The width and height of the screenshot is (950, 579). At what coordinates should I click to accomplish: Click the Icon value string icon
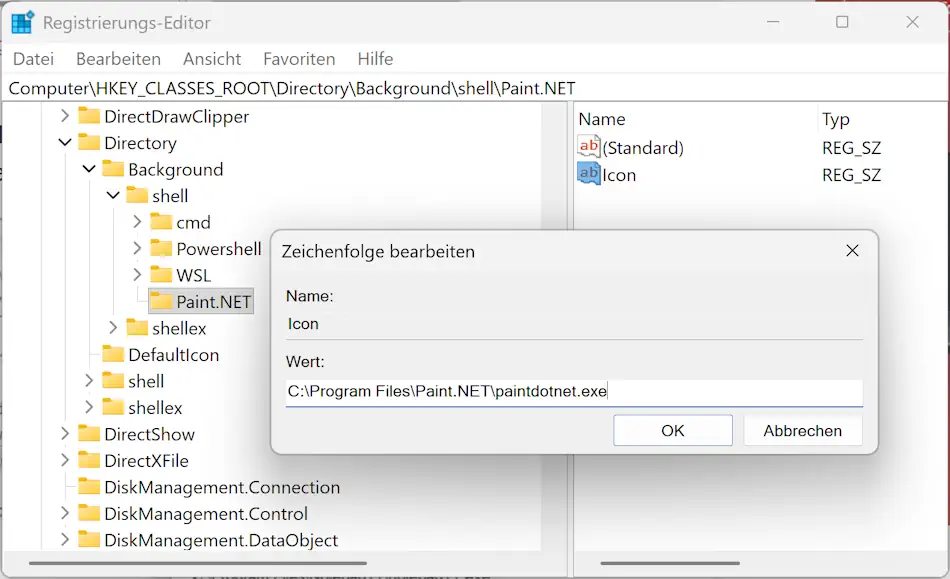coord(589,174)
